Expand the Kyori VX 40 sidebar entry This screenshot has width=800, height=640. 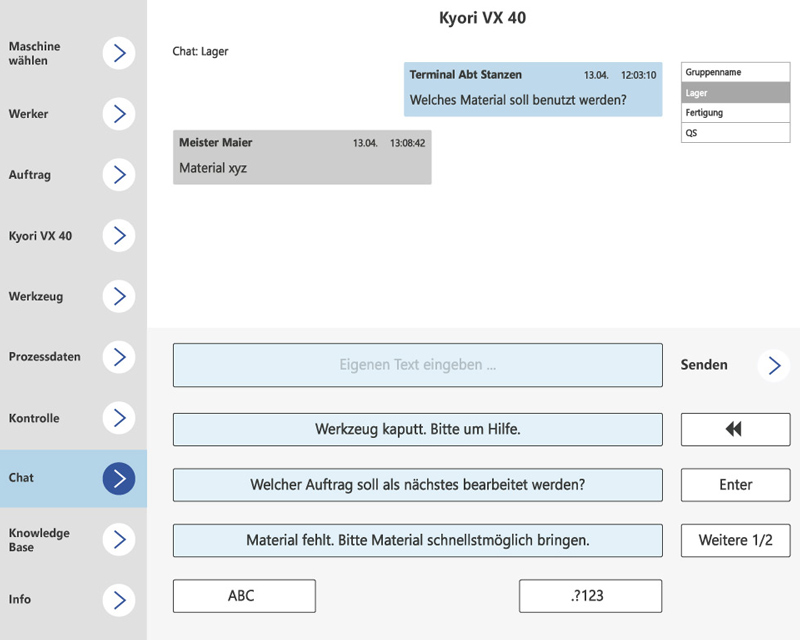click(x=118, y=236)
